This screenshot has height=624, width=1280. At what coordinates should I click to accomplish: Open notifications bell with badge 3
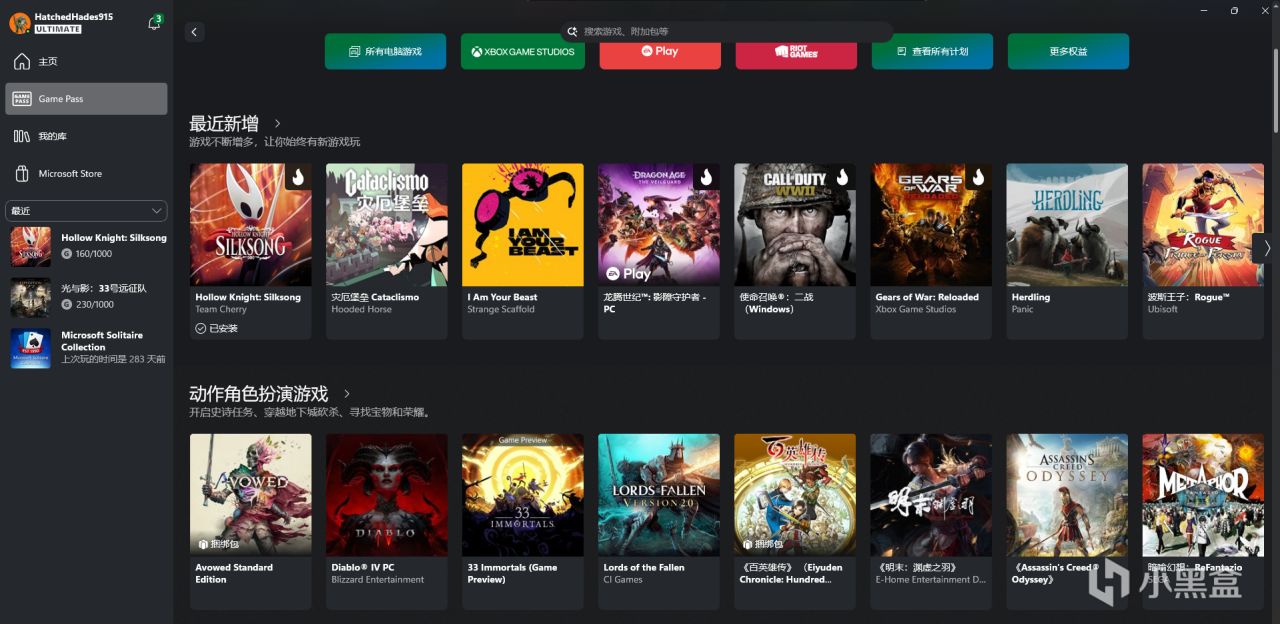[154, 23]
